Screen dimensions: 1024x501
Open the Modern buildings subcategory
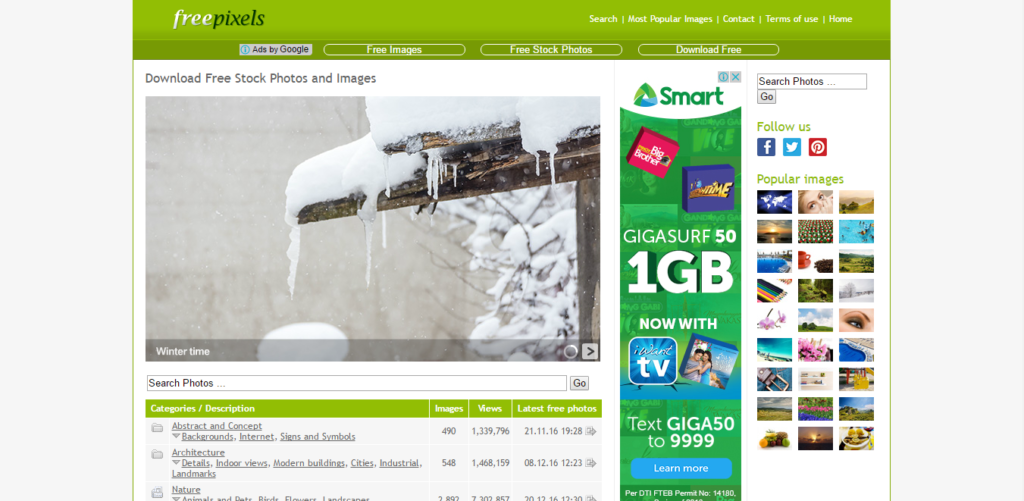pyautogui.click(x=309, y=463)
